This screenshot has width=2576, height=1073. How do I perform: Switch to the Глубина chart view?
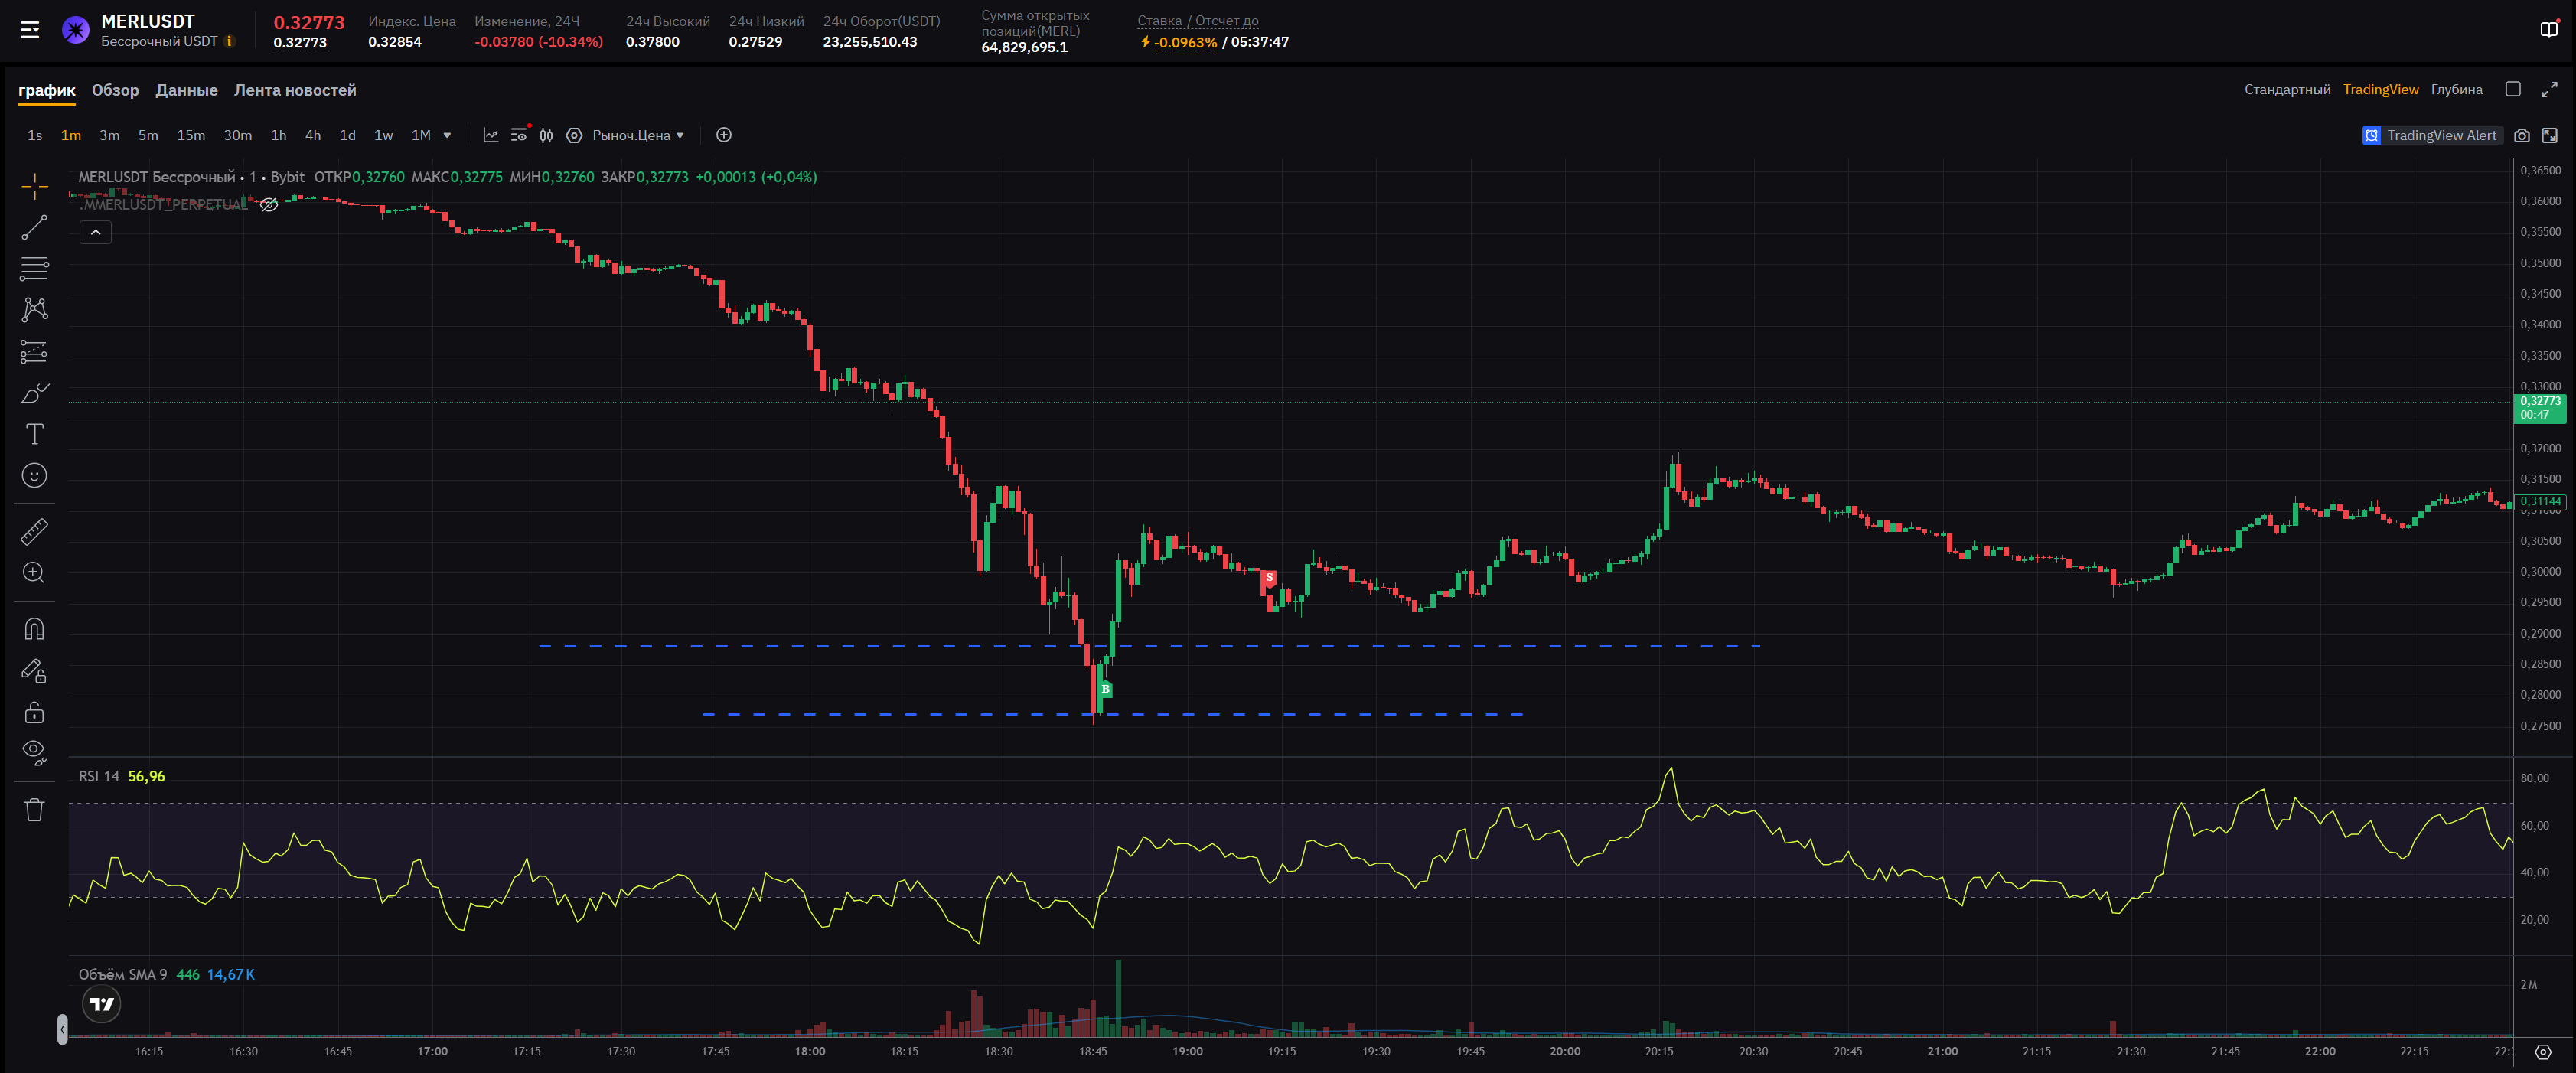2456,90
